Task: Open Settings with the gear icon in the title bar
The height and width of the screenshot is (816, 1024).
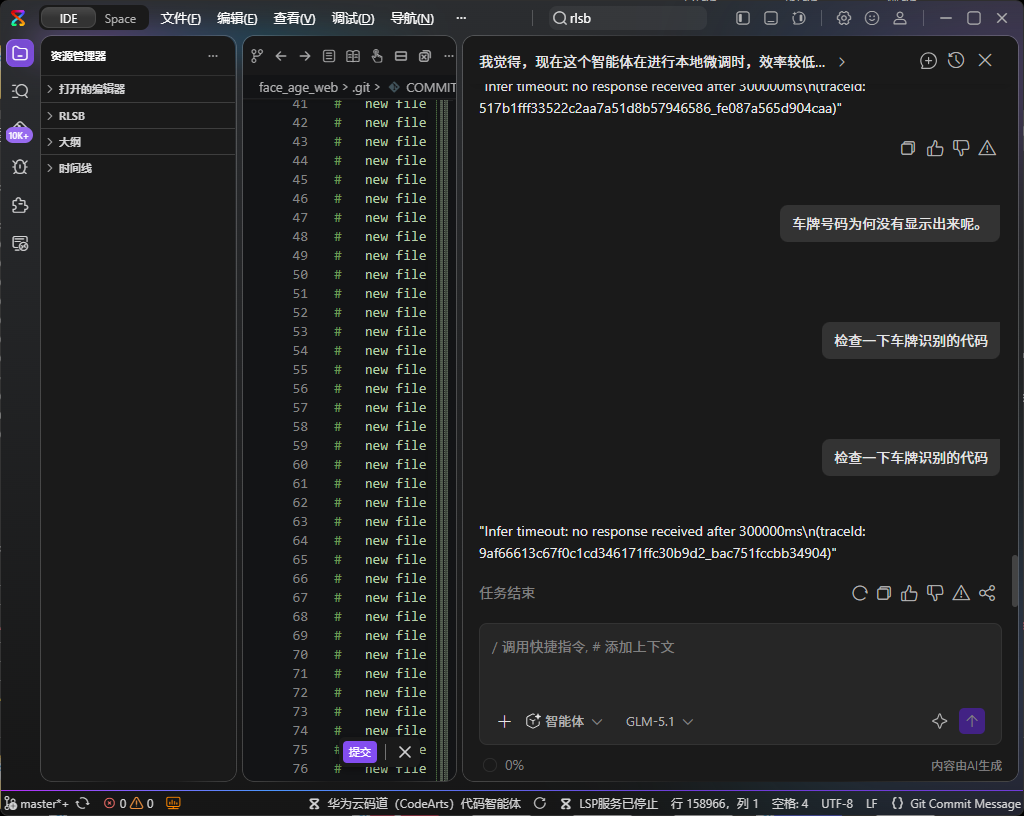Action: pos(844,18)
